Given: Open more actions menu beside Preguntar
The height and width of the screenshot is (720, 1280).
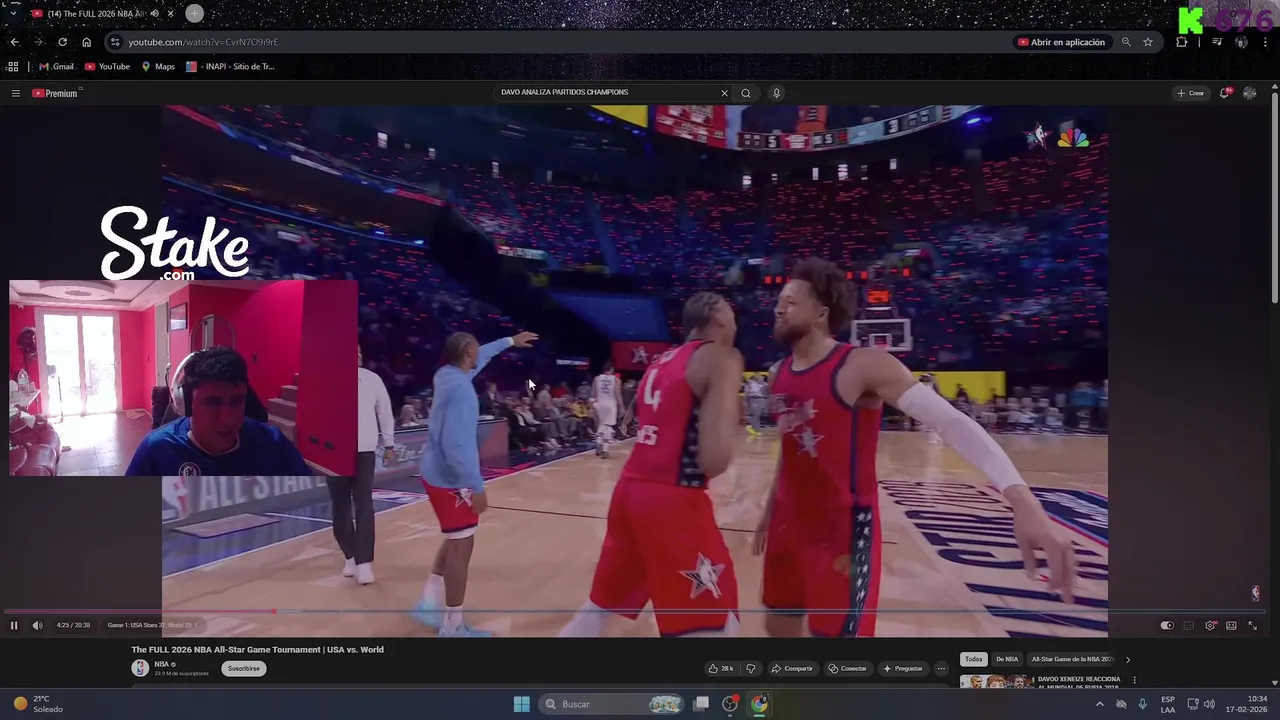Looking at the screenshot, I should tap(941, 668).
